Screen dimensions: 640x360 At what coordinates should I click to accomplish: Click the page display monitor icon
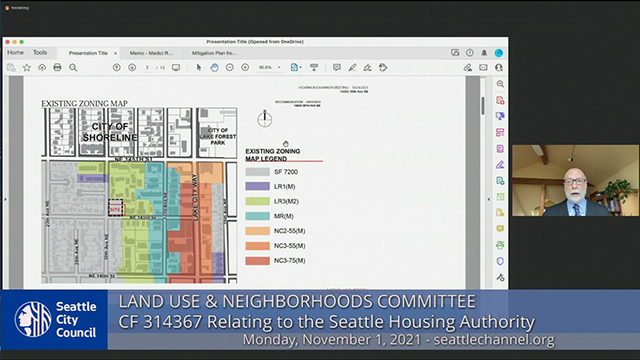[176, 68]
